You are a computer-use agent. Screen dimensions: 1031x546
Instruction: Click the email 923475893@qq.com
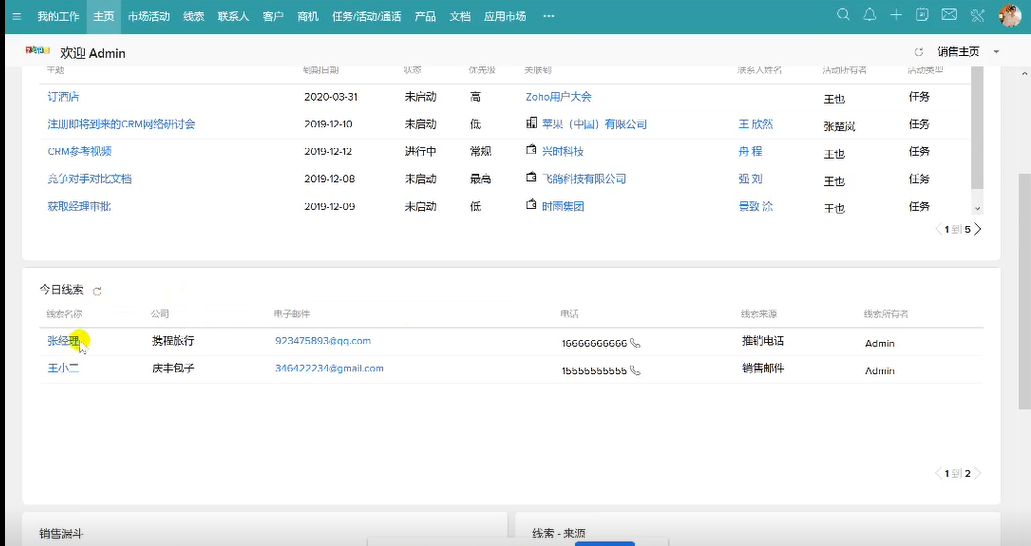(322, 341)
